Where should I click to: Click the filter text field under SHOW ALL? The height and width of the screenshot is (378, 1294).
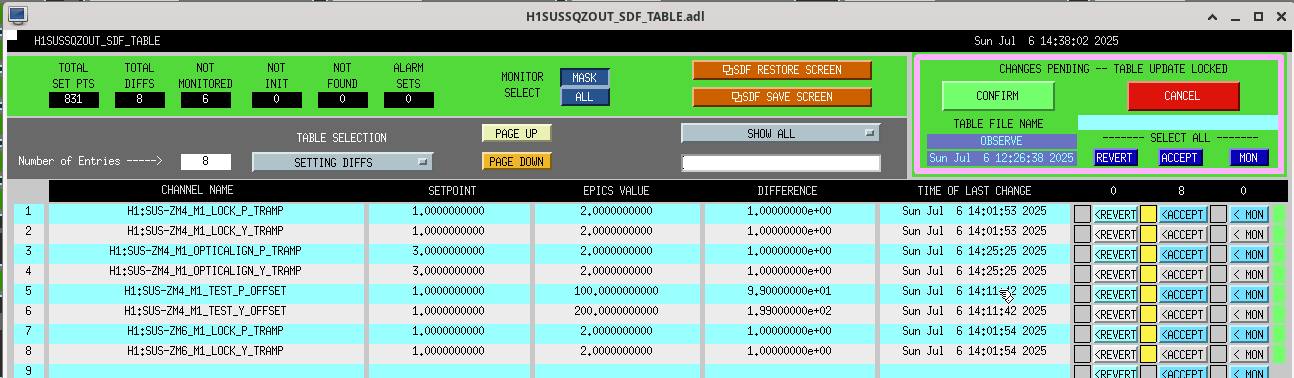(x=780, y=163)
